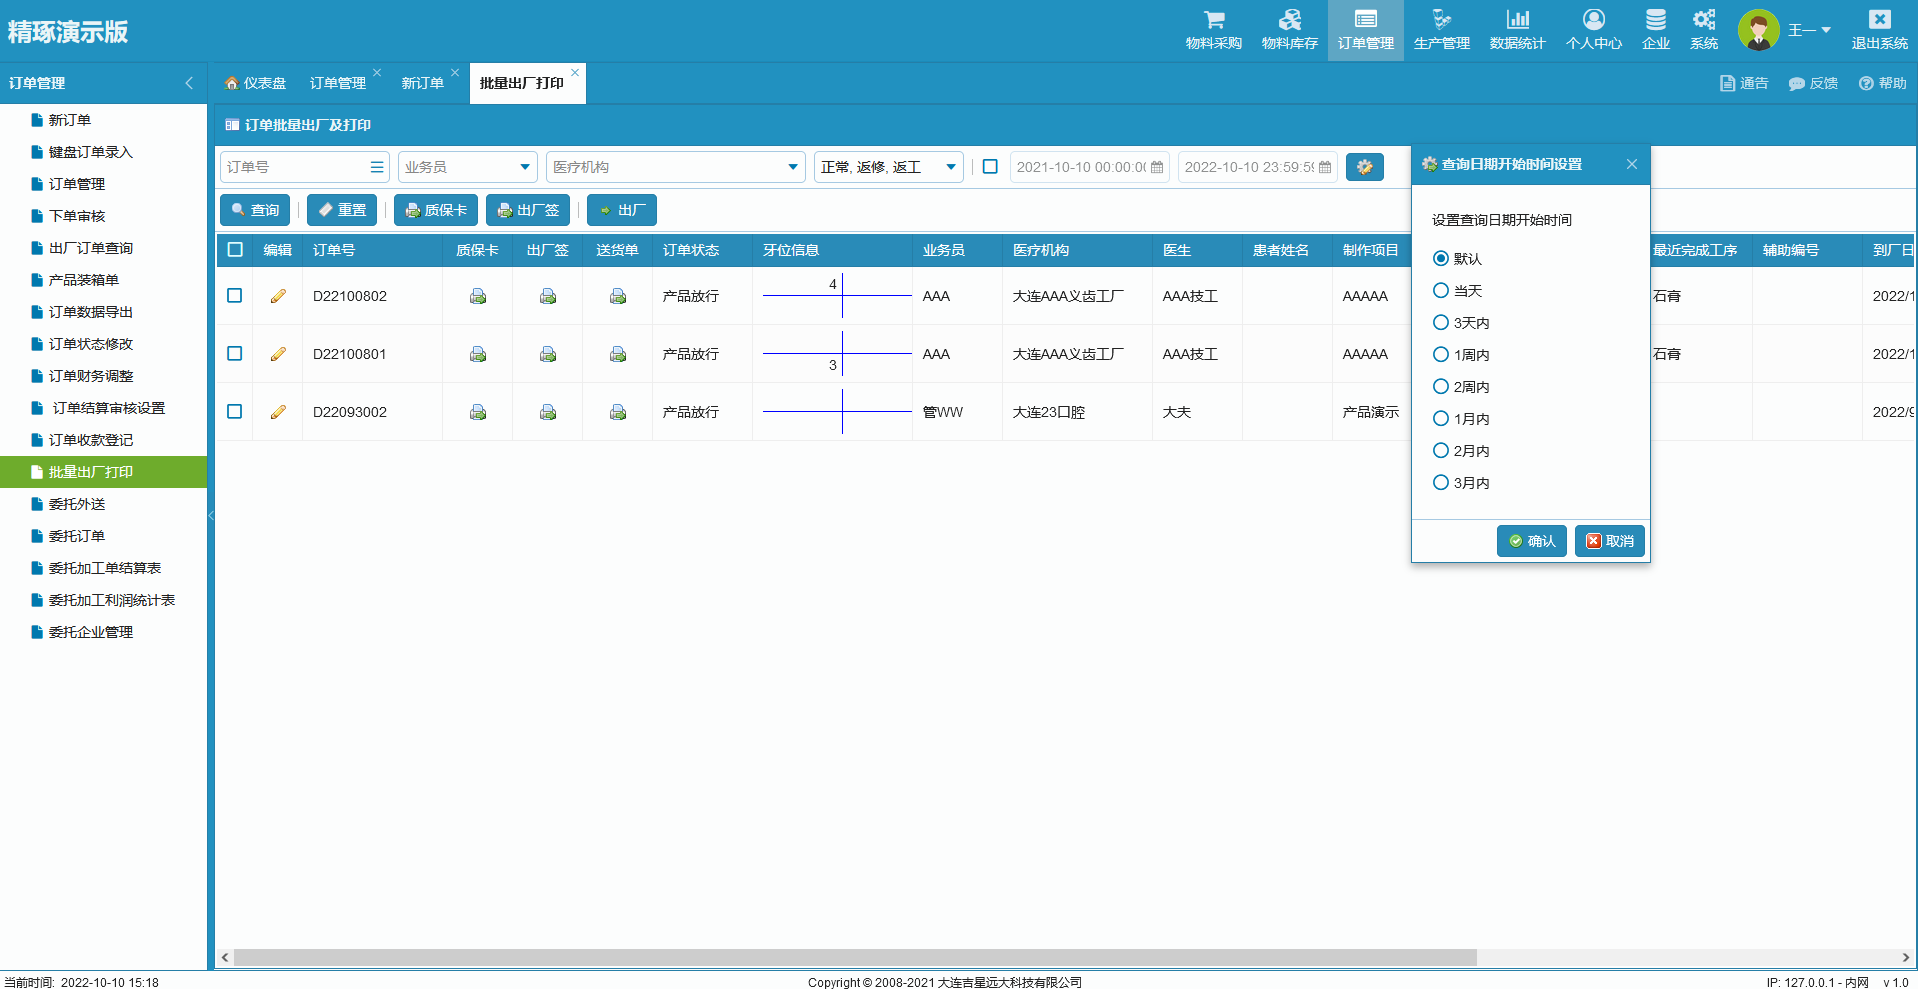1918x989 pixels.
Task: Open the 企业 database icon
Action: tap(1656, 20)
